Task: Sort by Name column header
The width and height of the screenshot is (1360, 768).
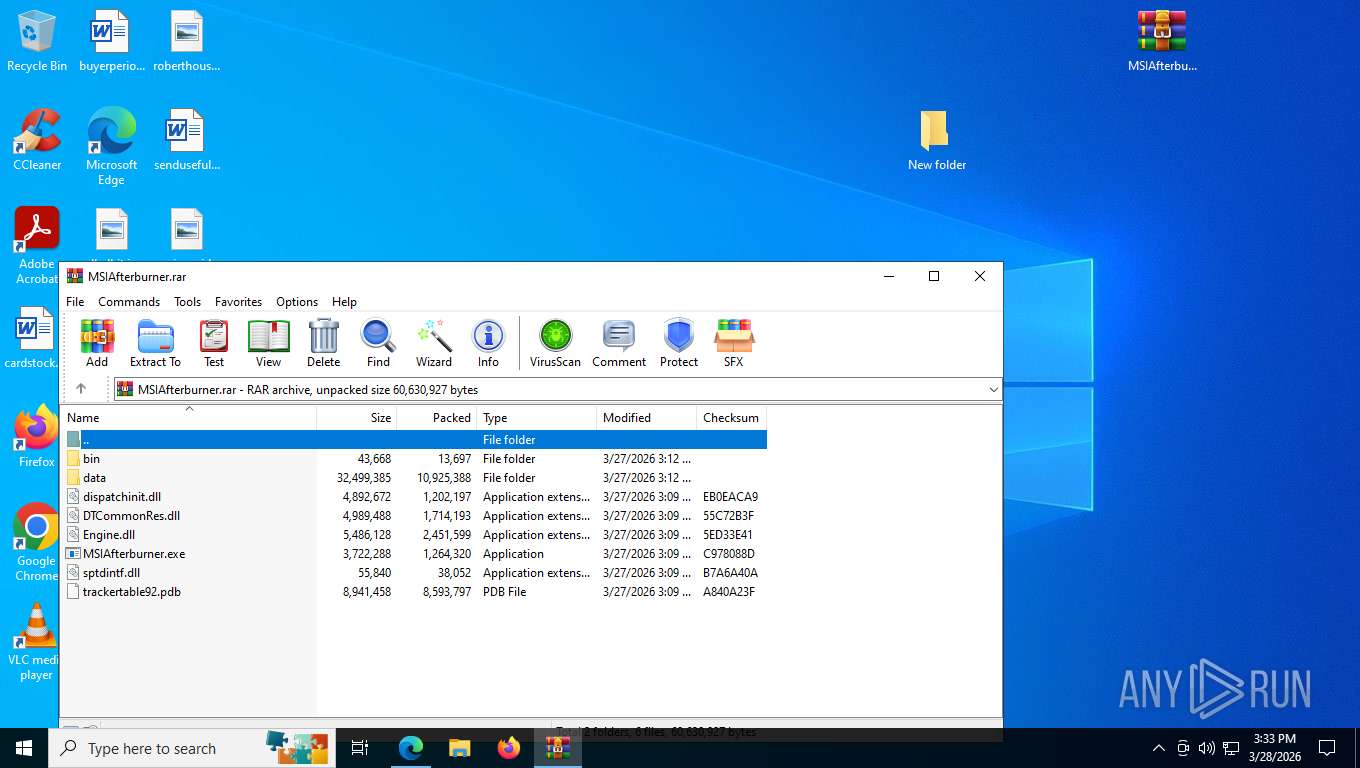Action: click(189, 418)
